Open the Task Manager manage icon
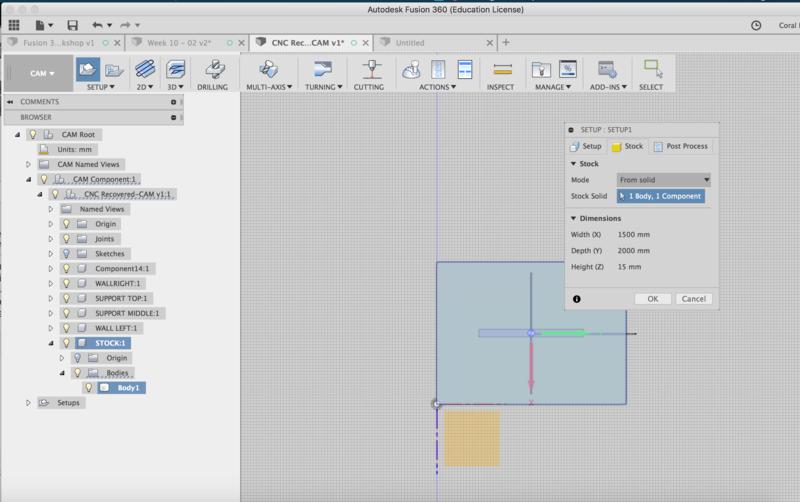The image size is (800, 502). click(x=568, y=69)
